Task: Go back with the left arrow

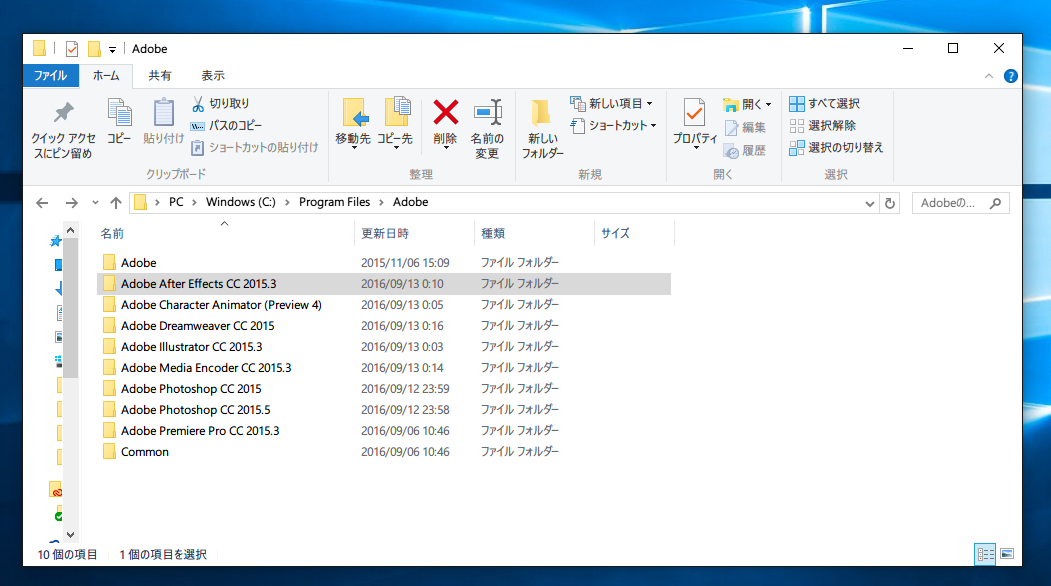Action: click(42, 202)
